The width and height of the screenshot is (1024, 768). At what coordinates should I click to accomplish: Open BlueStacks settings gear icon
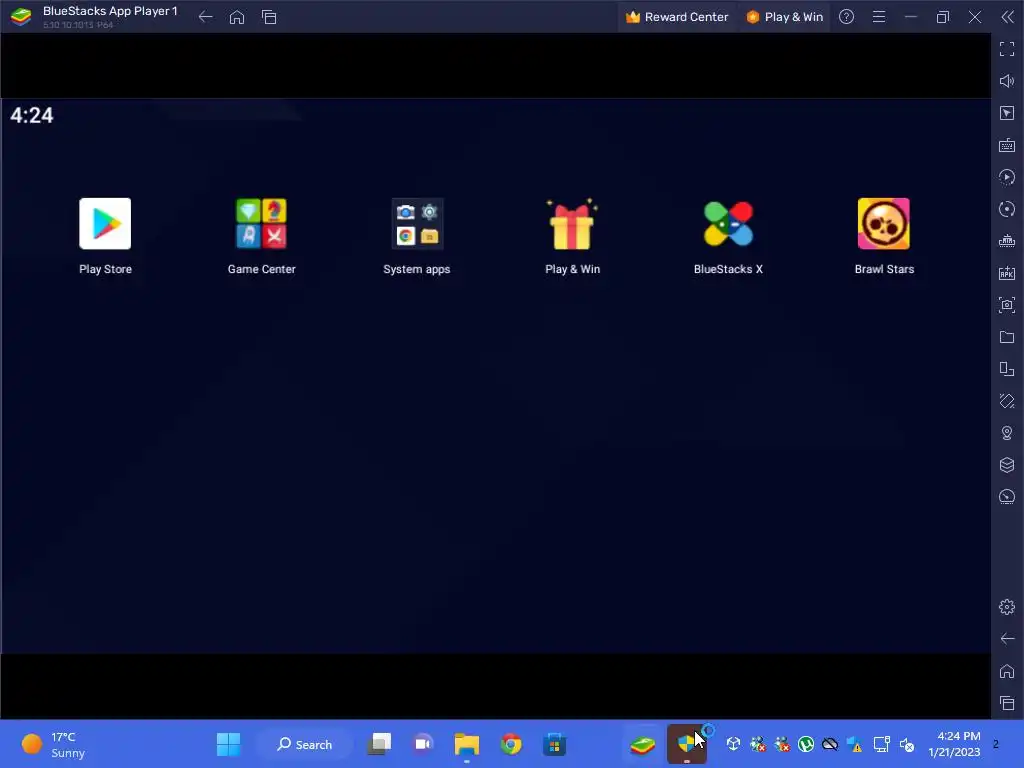1007,607
